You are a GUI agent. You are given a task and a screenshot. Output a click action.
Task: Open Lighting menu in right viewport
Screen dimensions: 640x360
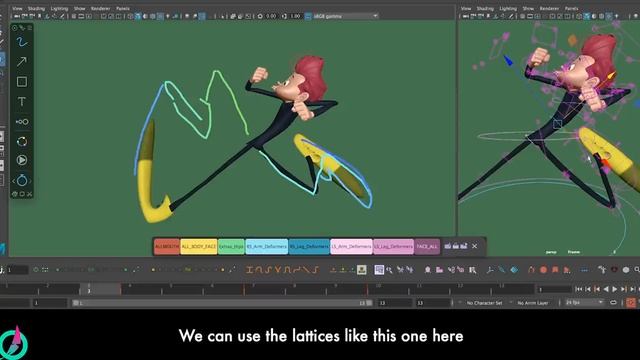(508, 8)
